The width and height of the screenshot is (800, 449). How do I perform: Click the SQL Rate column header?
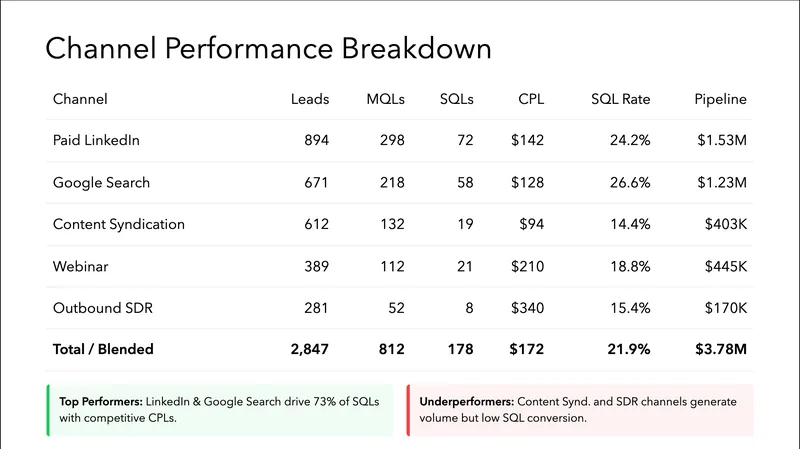click(621, 99)
